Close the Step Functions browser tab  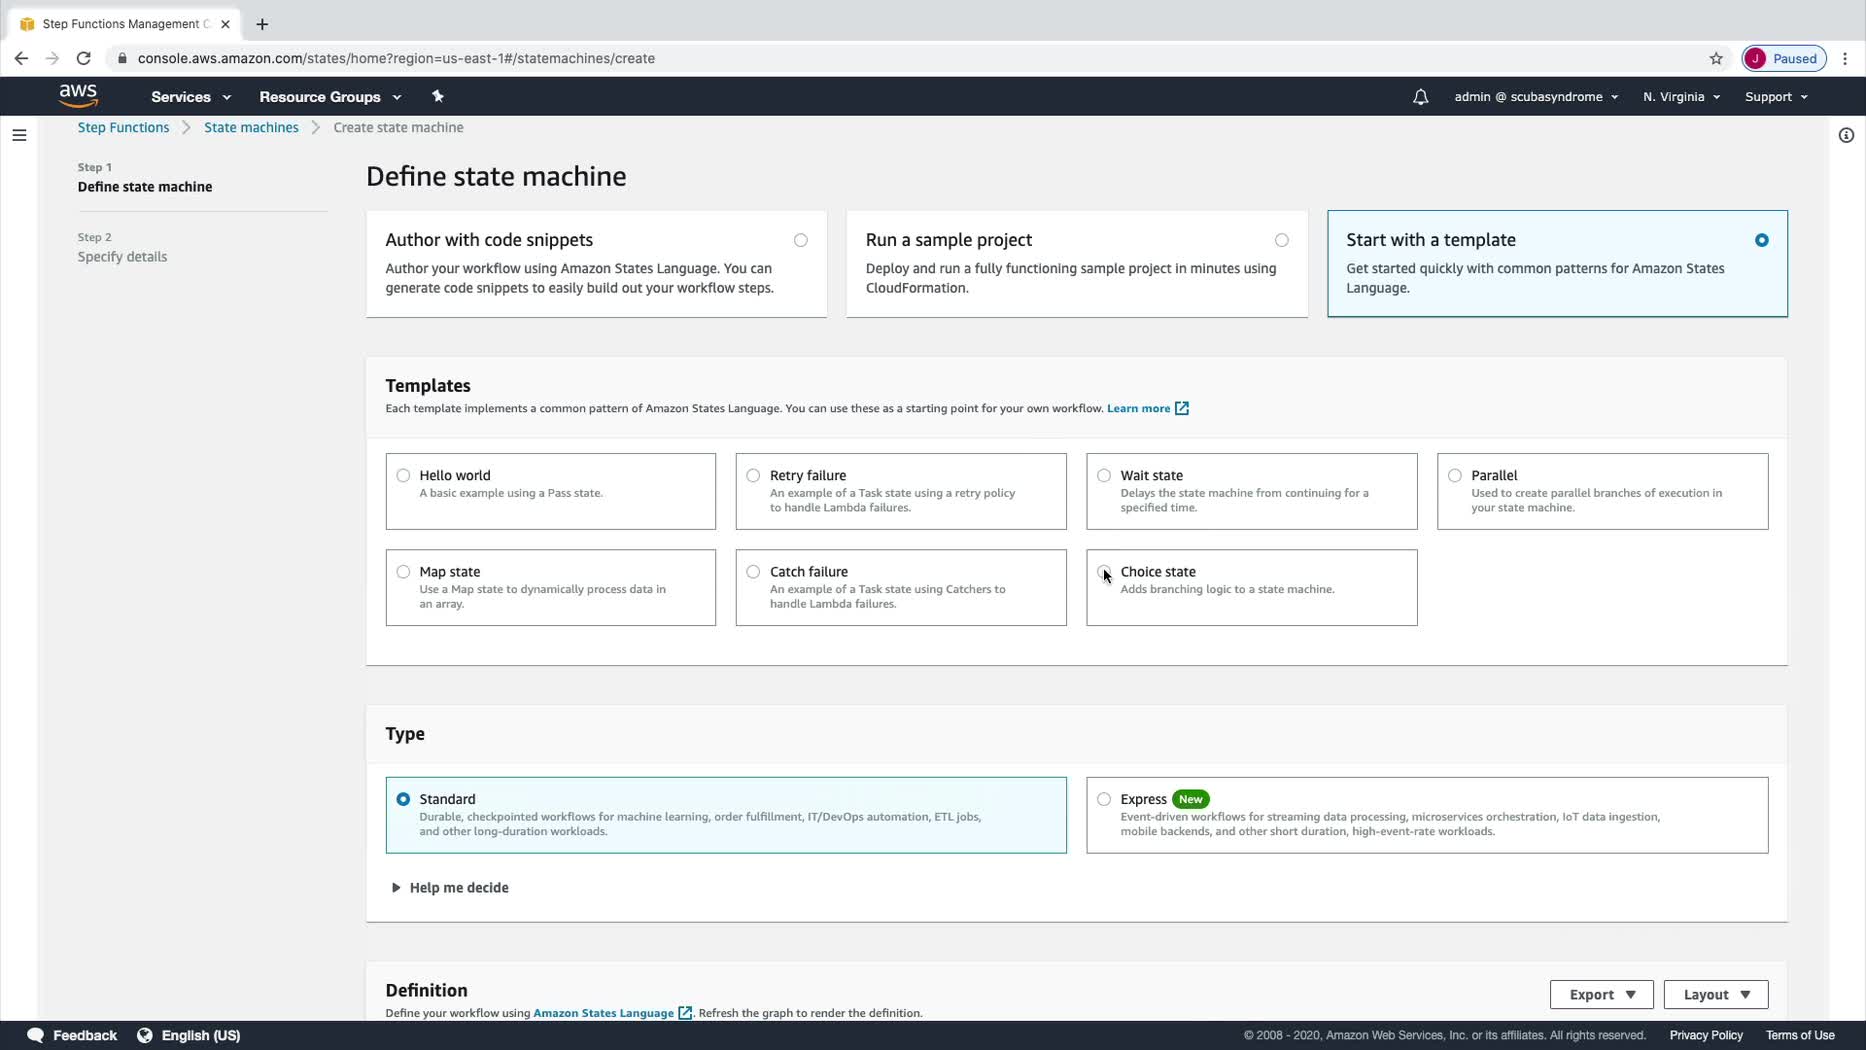(x=225, y=24)
